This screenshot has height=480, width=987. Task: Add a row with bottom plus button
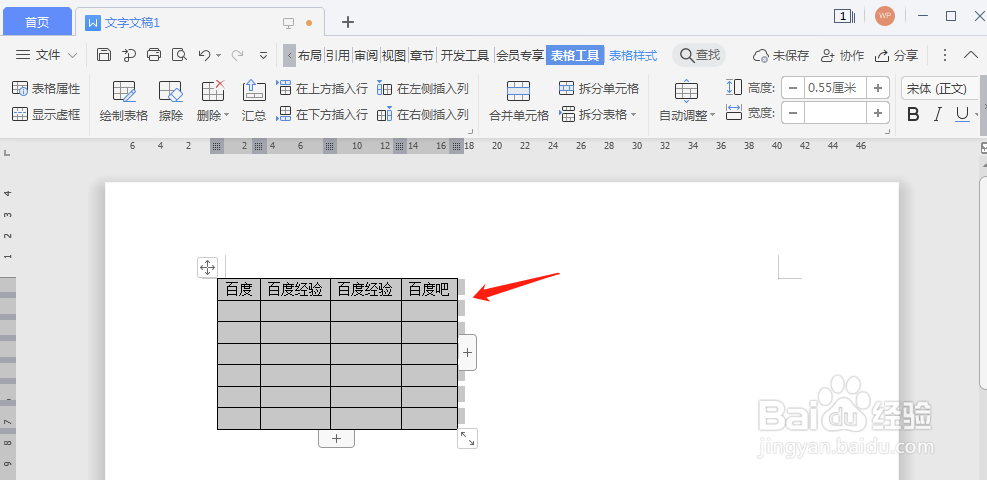pyautogui.click(x=336, y=438)
